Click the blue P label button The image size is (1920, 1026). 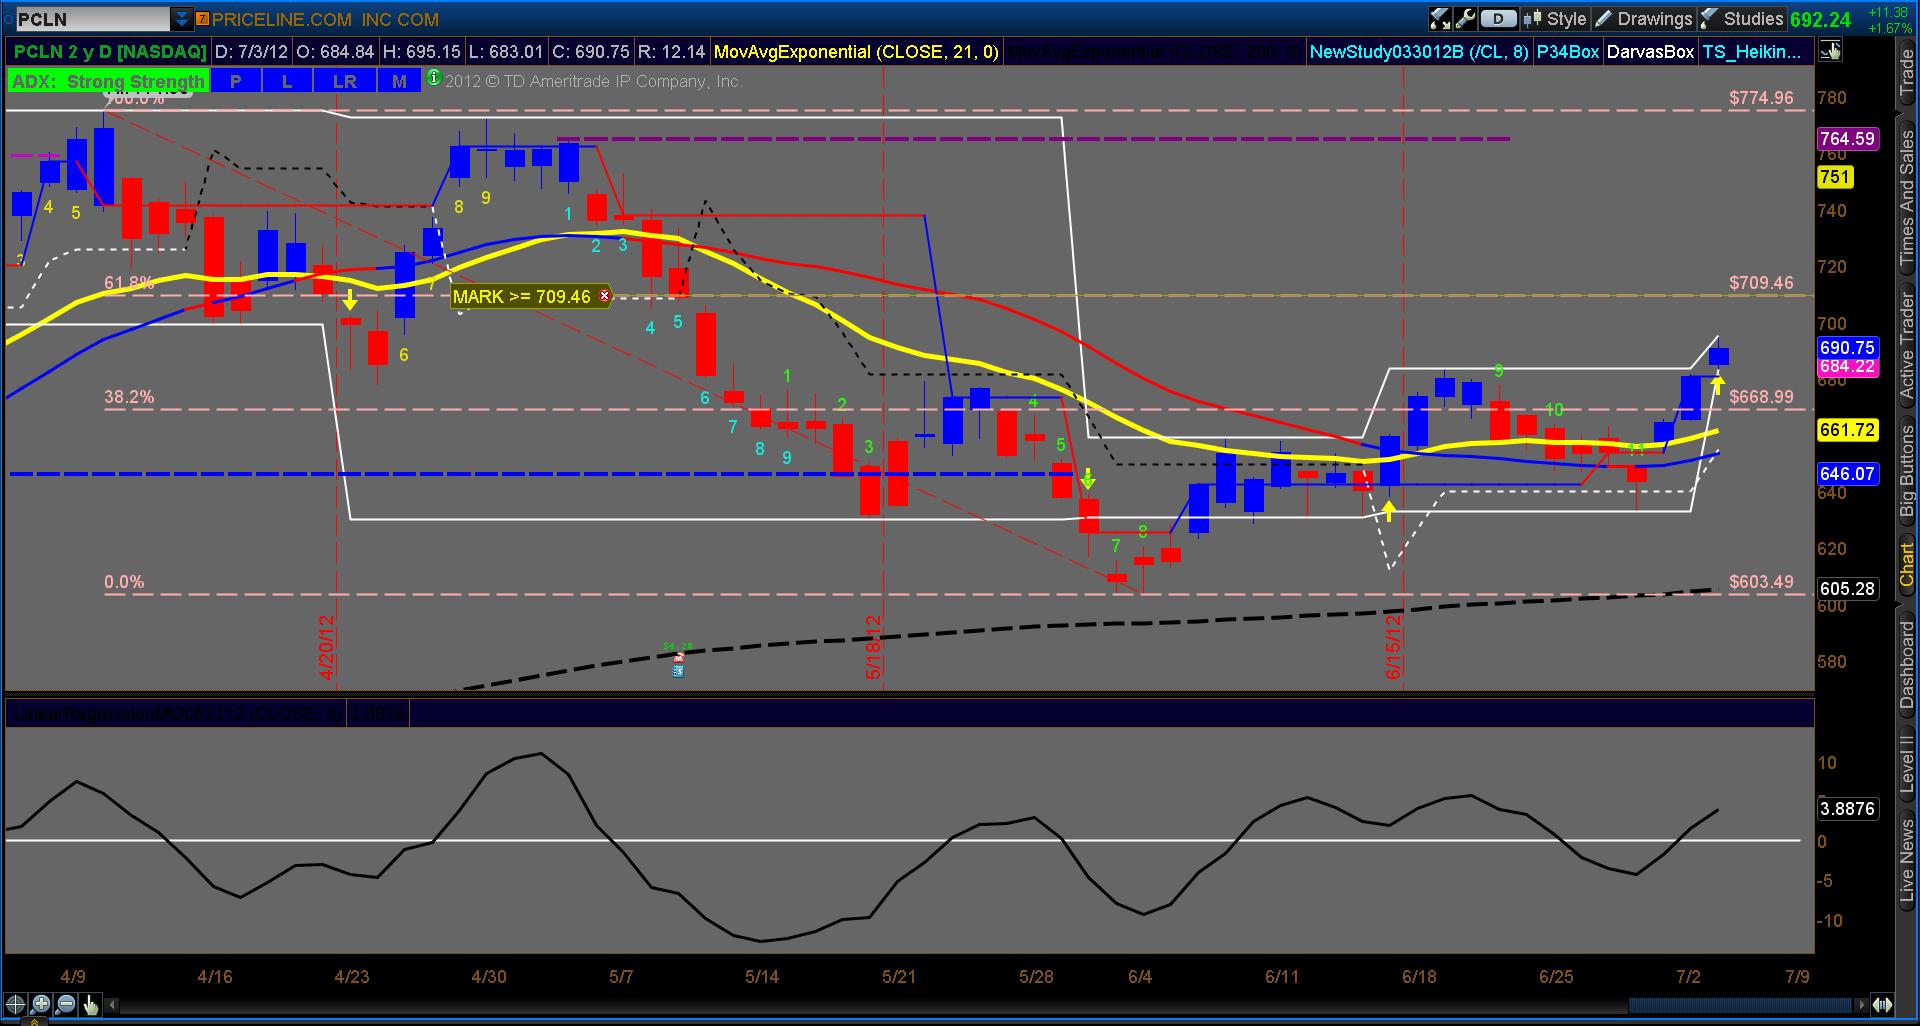(236, 81)
